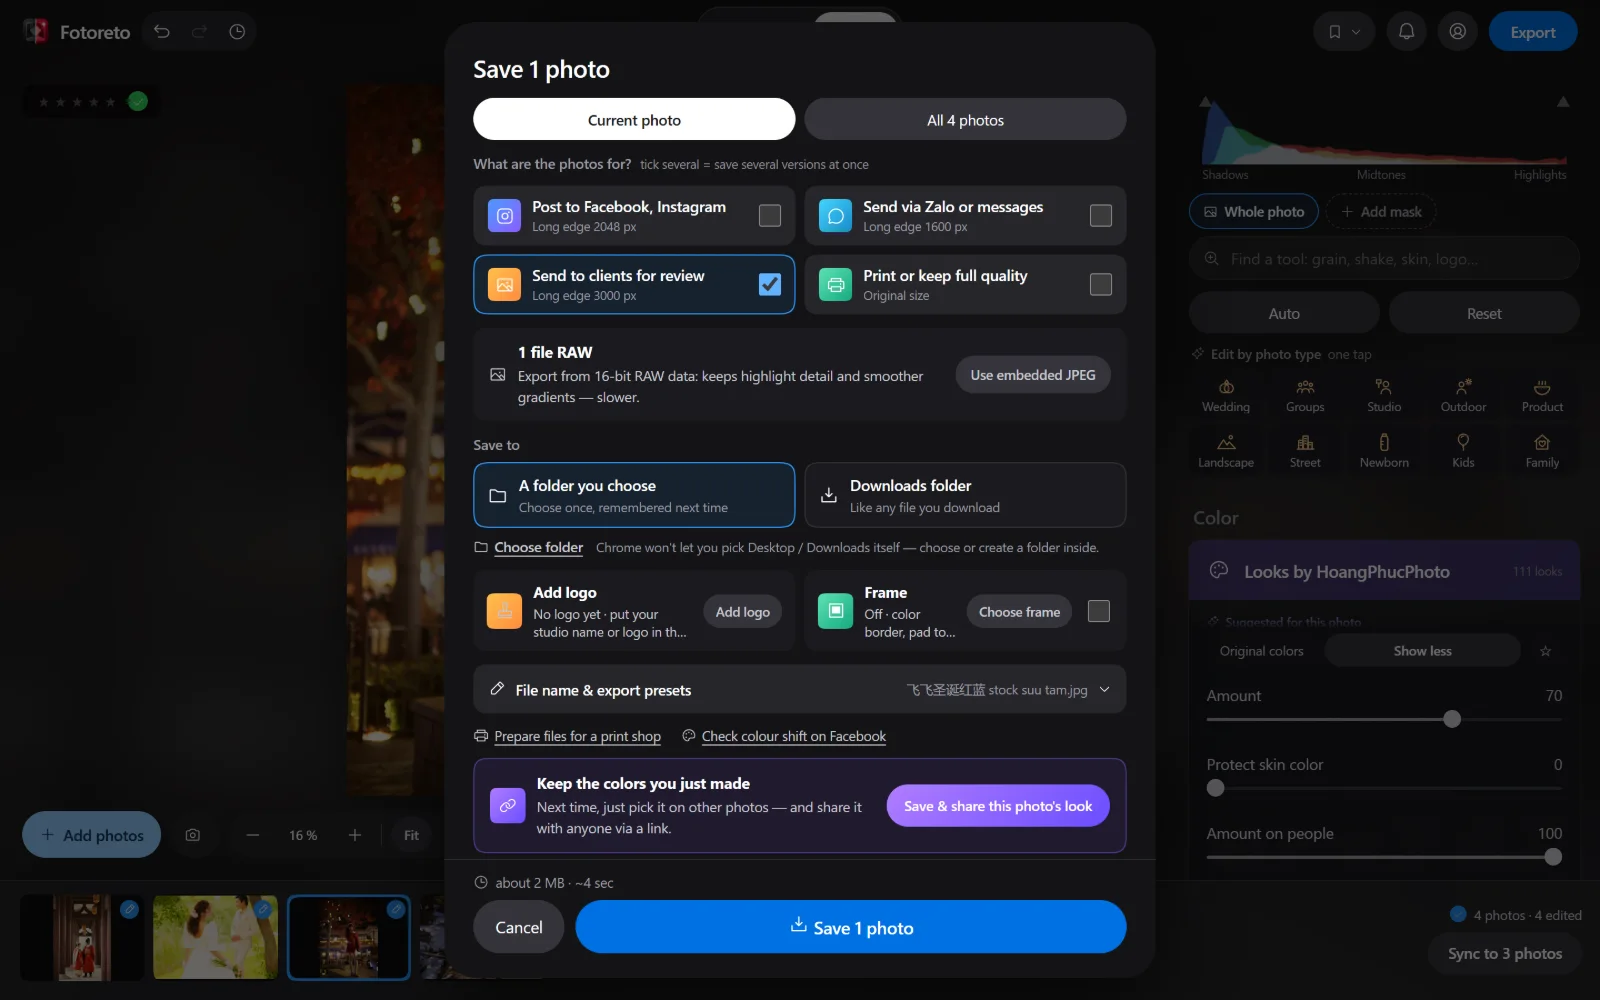The image size is (1600, 1000).
Task: Enable the Frame checkbox
Action: tap(1099, 611)
